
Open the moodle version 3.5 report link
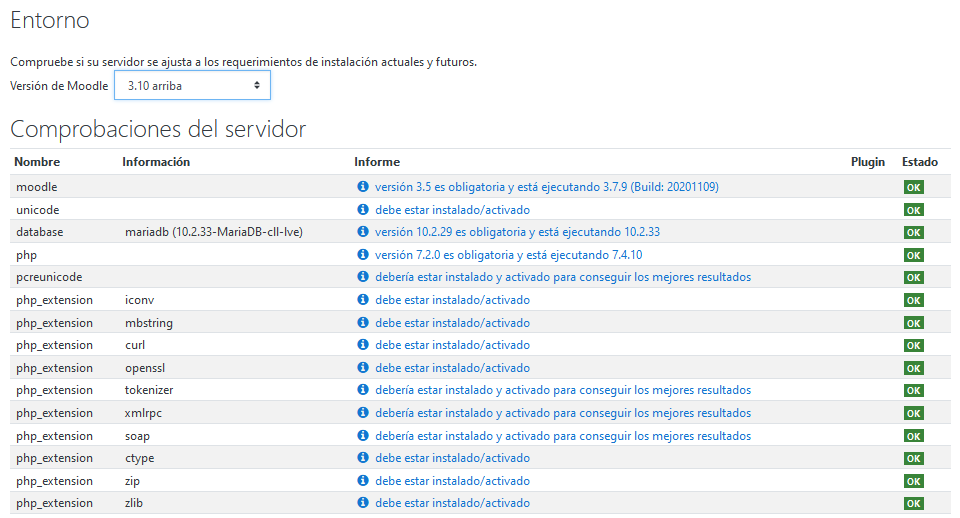[547, 187]
